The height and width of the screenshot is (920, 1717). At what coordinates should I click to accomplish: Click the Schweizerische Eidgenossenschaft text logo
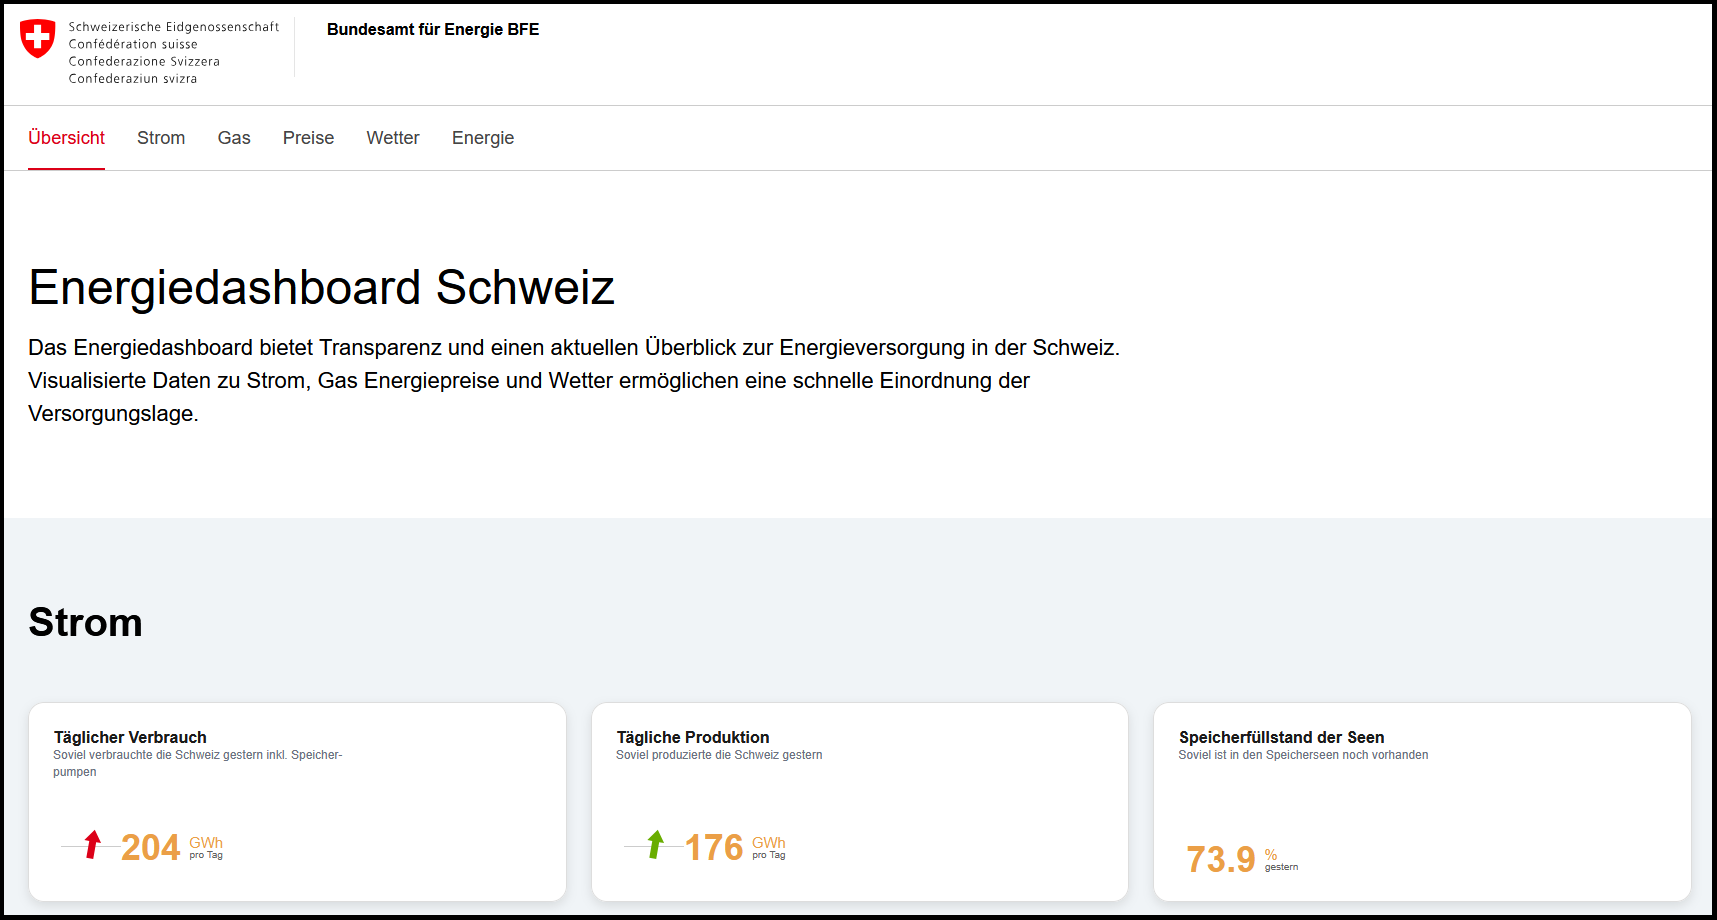tap(173, 52)
